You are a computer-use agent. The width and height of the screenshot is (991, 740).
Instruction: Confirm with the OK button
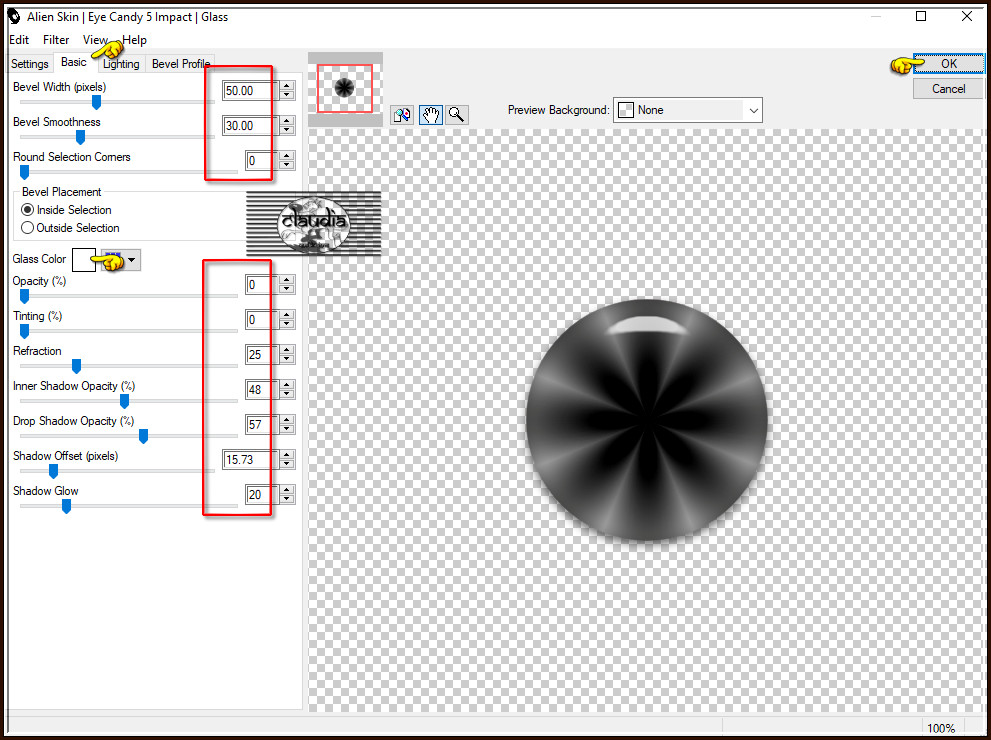click(x=949, y=63)
